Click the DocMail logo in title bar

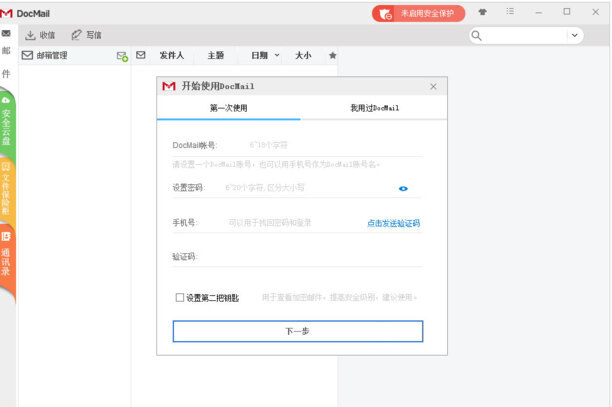click(7, 14)
